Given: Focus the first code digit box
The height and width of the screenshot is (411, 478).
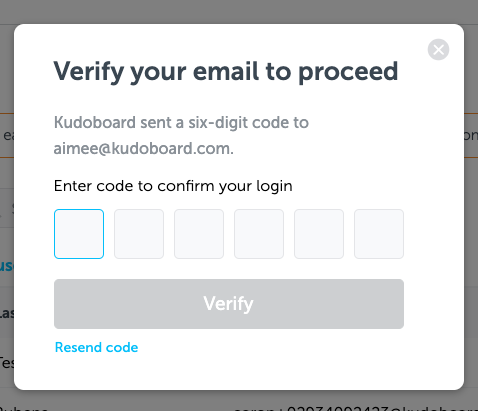Looking at the screenshot, I should [x=79, y=234].
